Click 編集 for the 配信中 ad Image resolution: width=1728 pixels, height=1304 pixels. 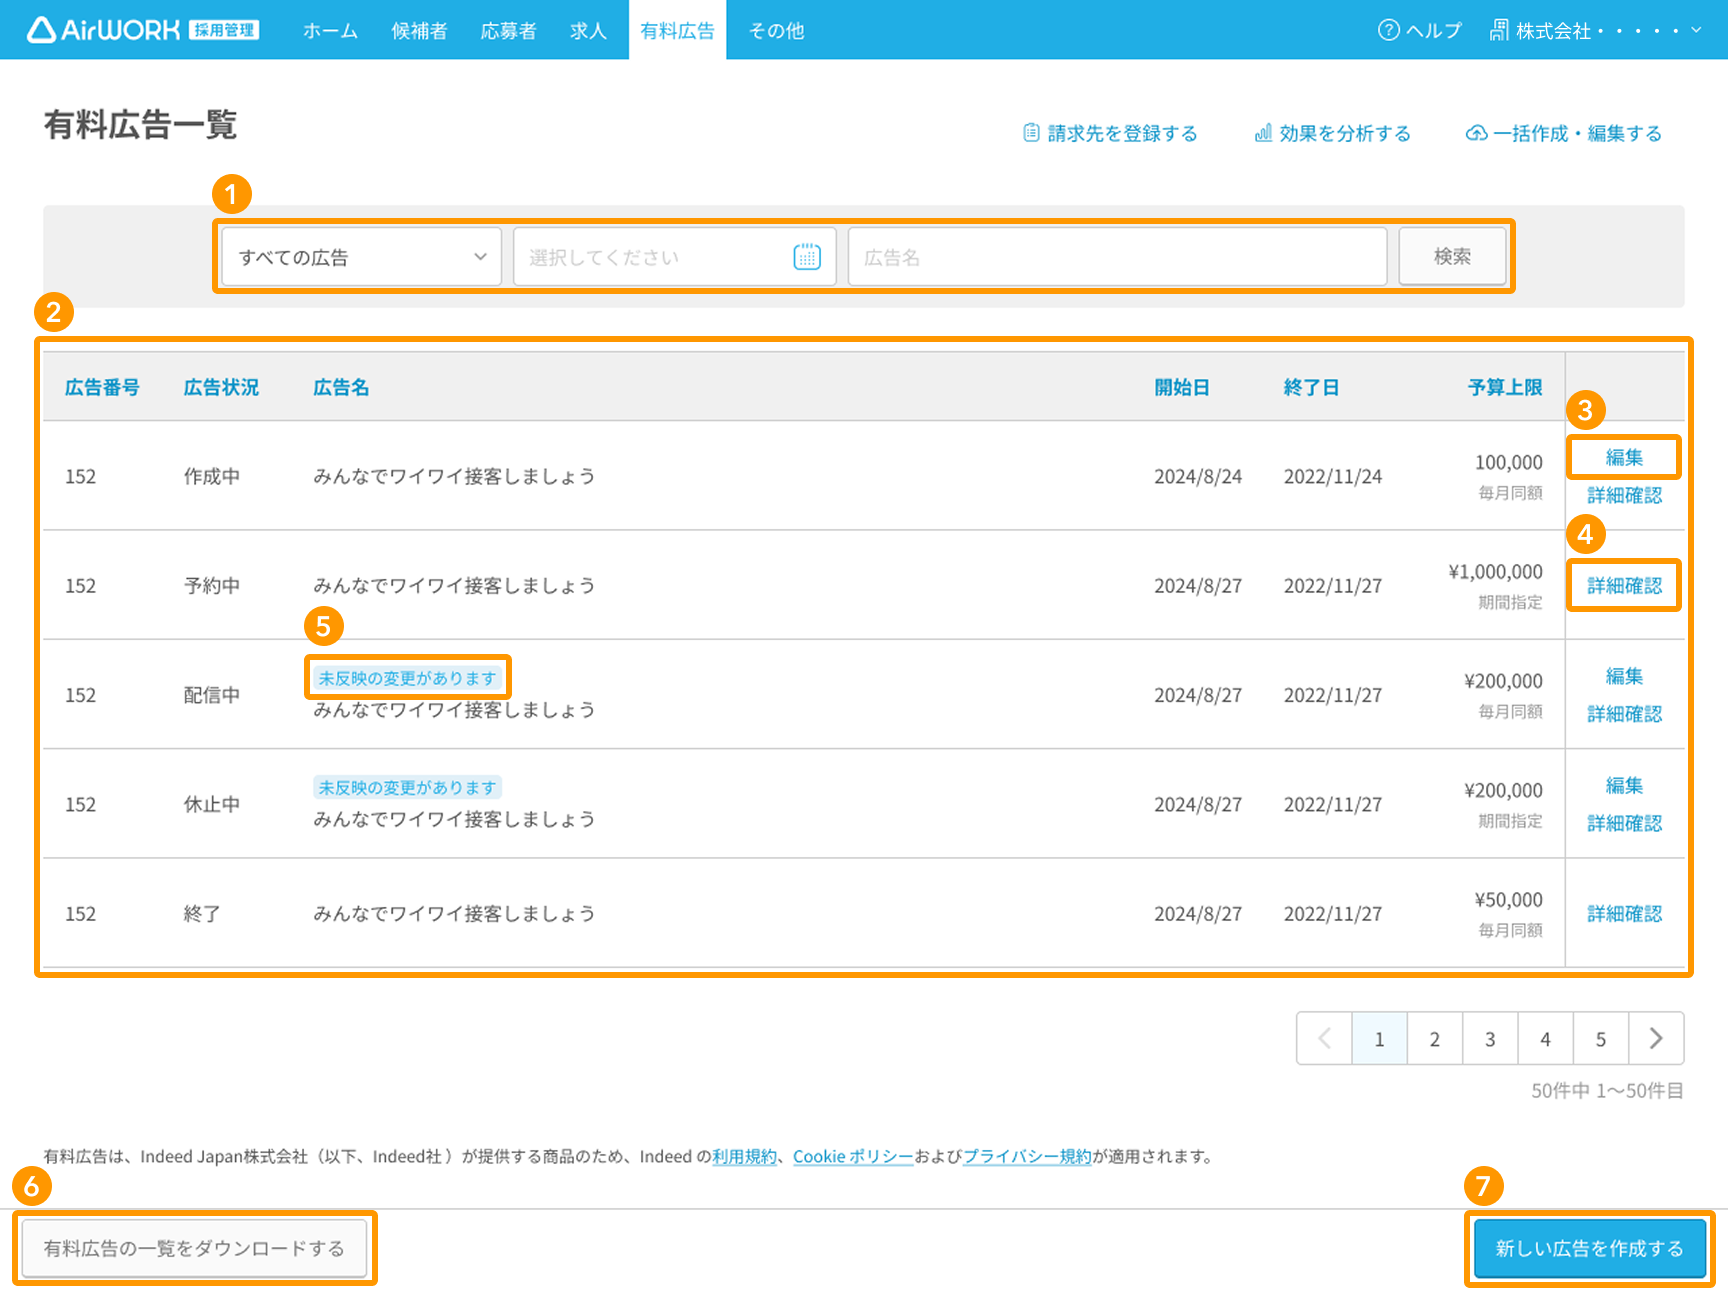(x=1624, y=676)
